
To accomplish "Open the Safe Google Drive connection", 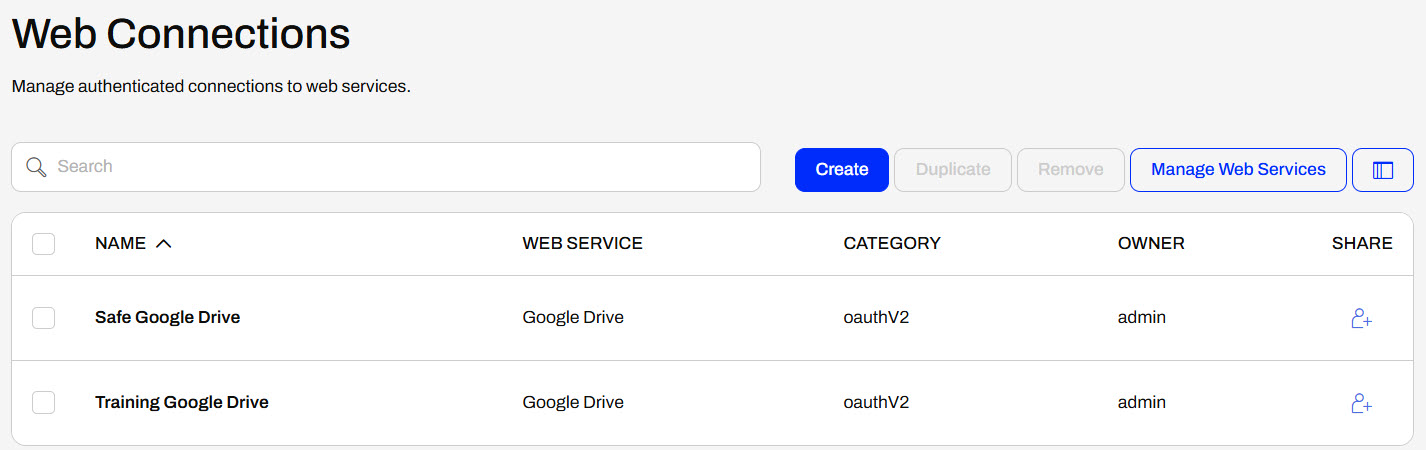I will [167, 318].
